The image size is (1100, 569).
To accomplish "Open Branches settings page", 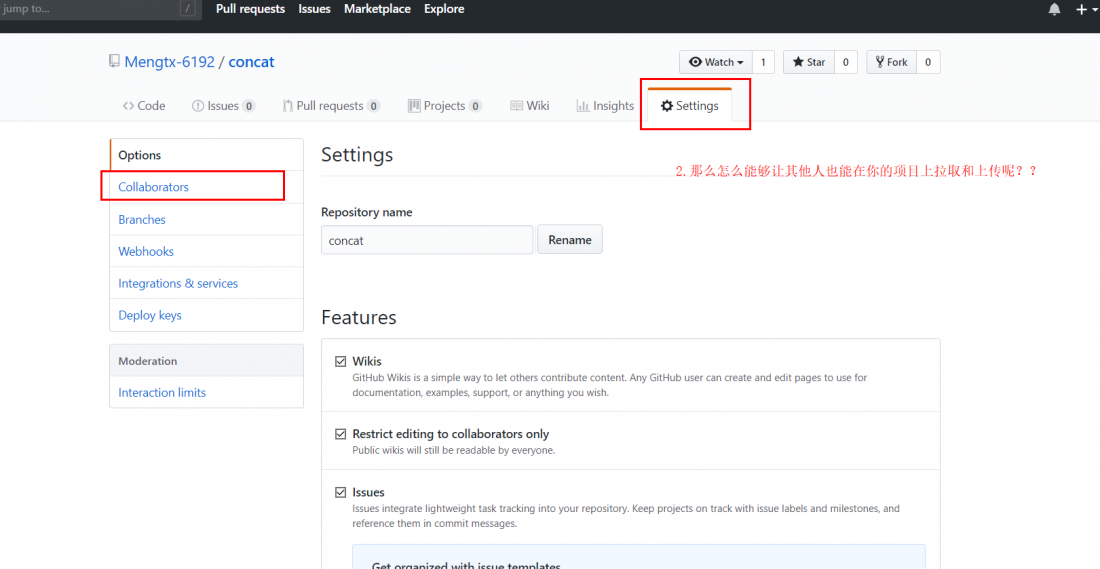I will point(207,220).
